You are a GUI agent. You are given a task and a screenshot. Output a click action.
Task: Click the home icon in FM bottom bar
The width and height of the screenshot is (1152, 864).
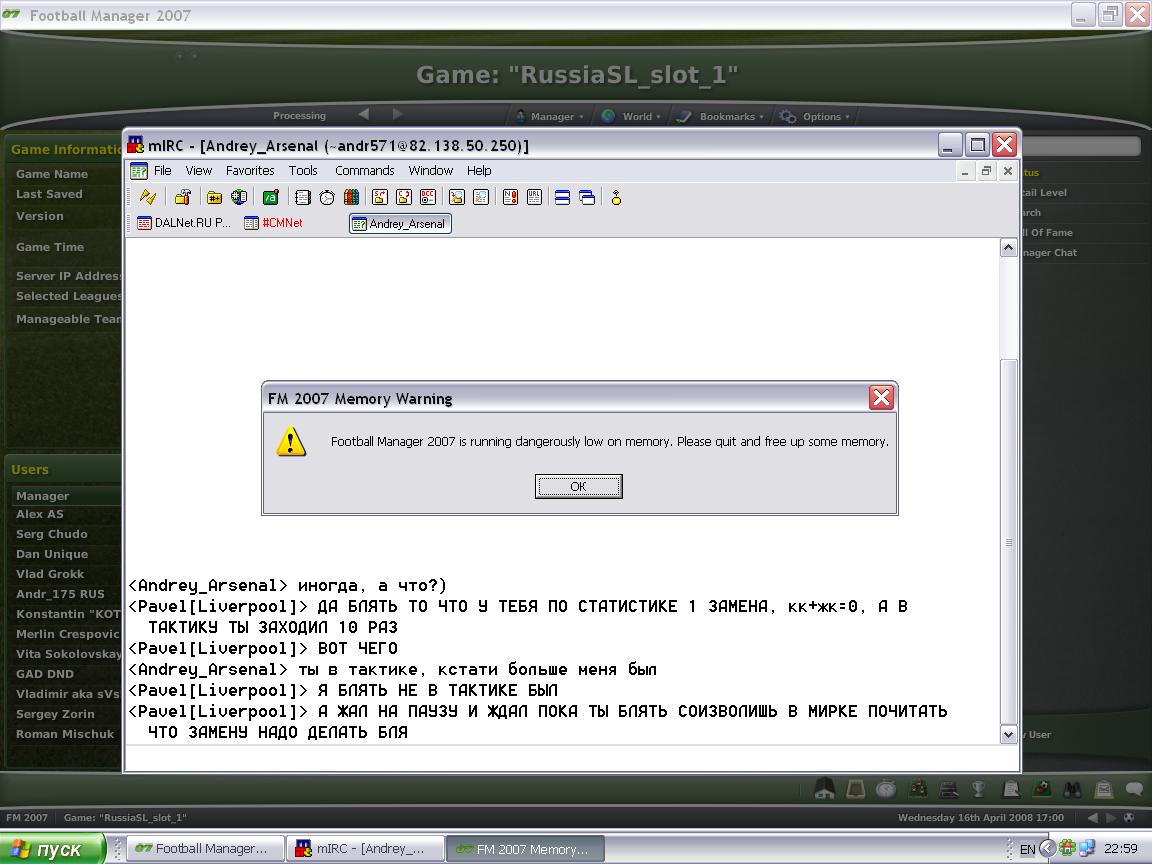(824, 789)
